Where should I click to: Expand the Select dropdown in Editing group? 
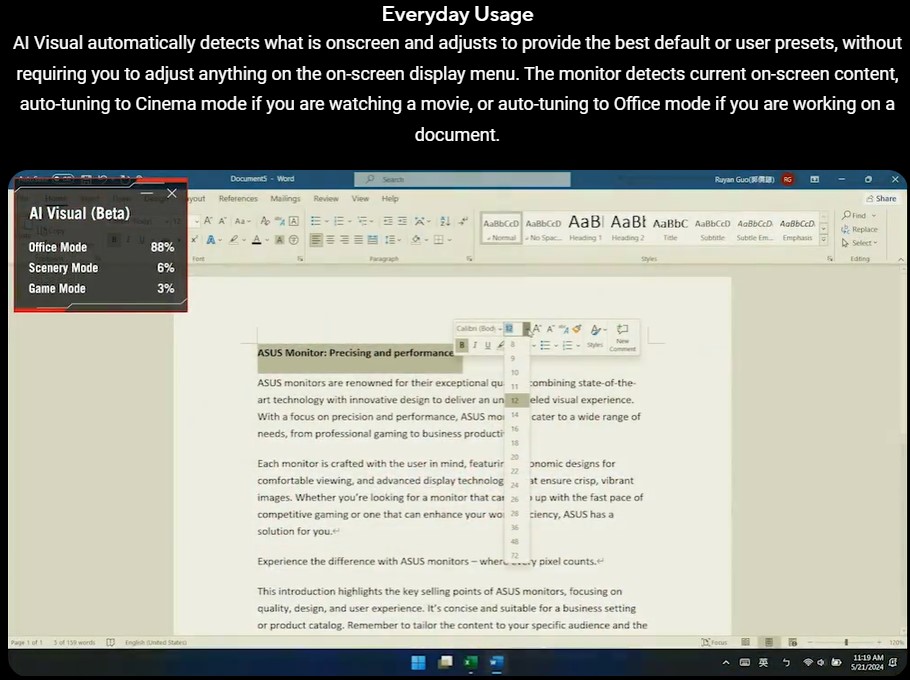click(862, 243)
